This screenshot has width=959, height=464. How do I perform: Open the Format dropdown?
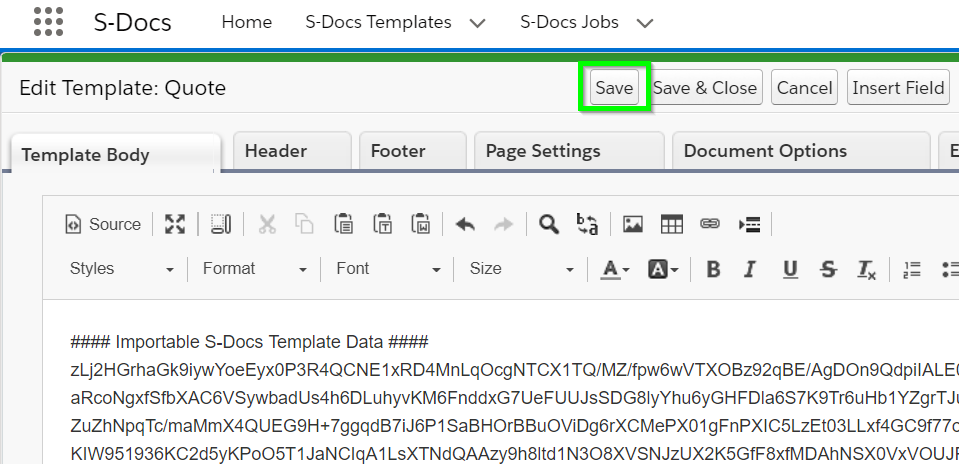[x=254, y=269]
